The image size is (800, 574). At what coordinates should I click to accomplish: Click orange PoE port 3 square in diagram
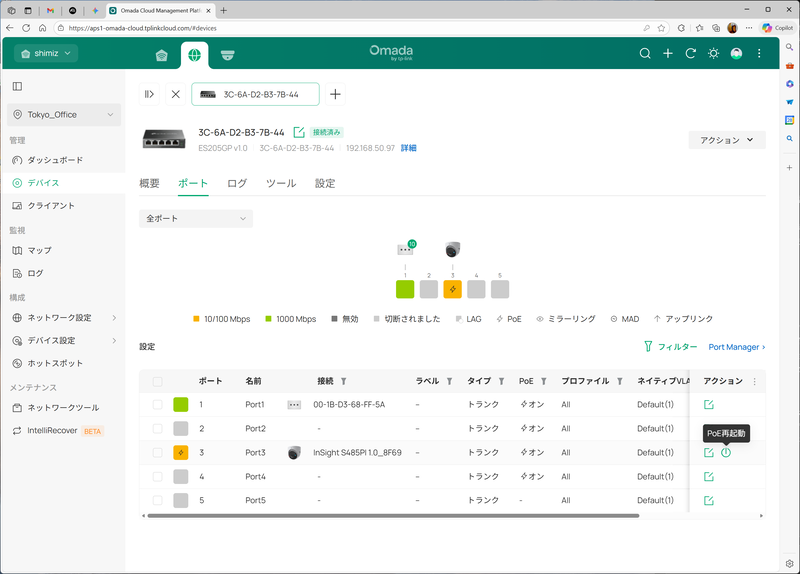(453, 289)
